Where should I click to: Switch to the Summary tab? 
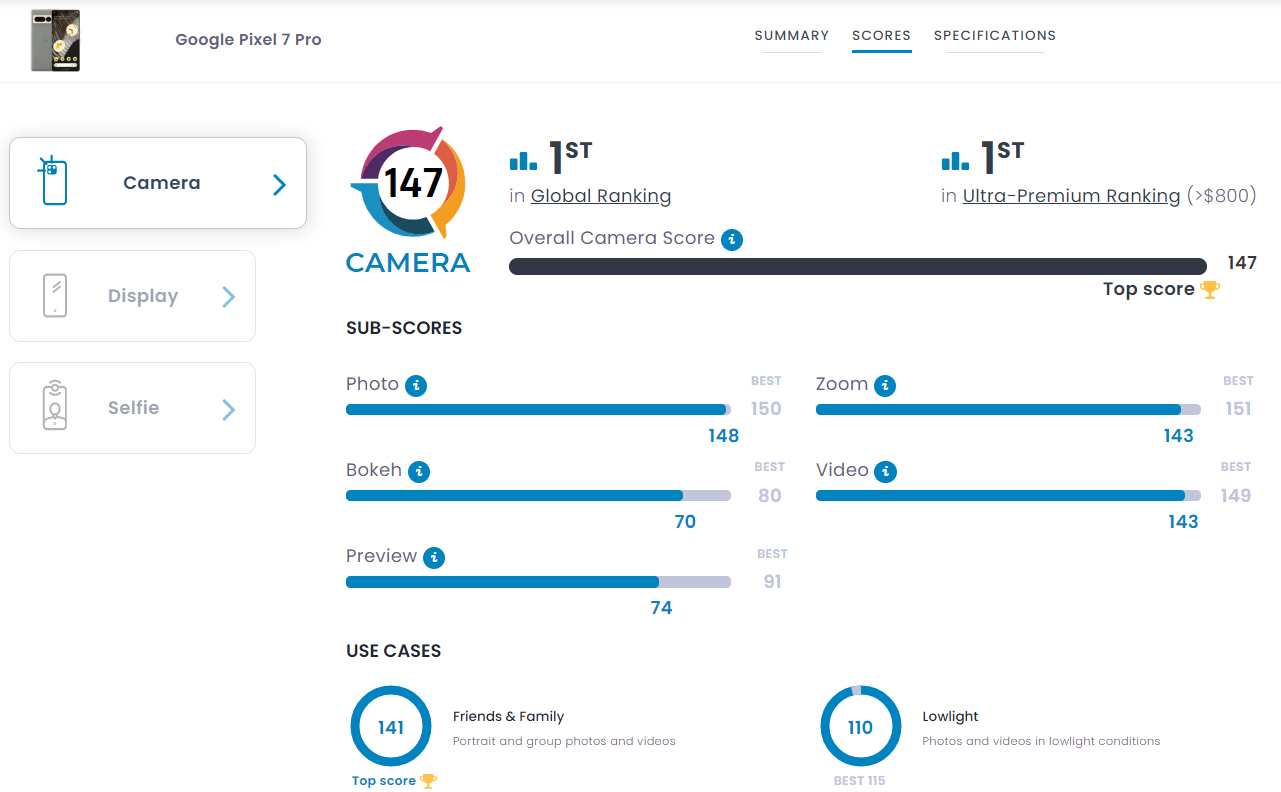[x=791, y=36]
